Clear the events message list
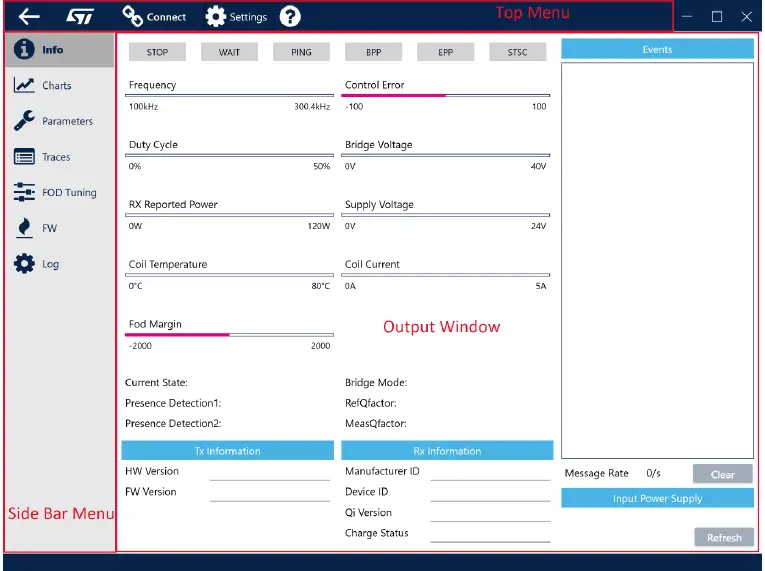 [x=722, y=474]
